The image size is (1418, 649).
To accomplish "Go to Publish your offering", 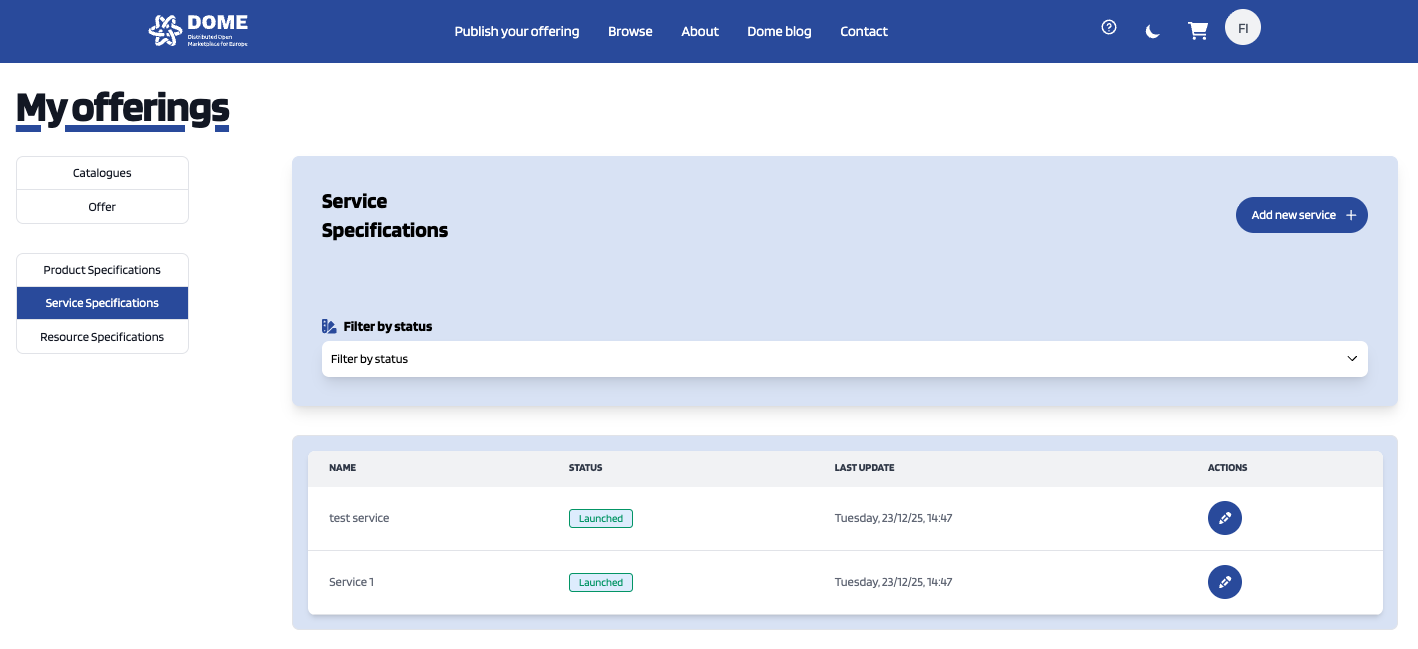I will (x=516, y=31).
